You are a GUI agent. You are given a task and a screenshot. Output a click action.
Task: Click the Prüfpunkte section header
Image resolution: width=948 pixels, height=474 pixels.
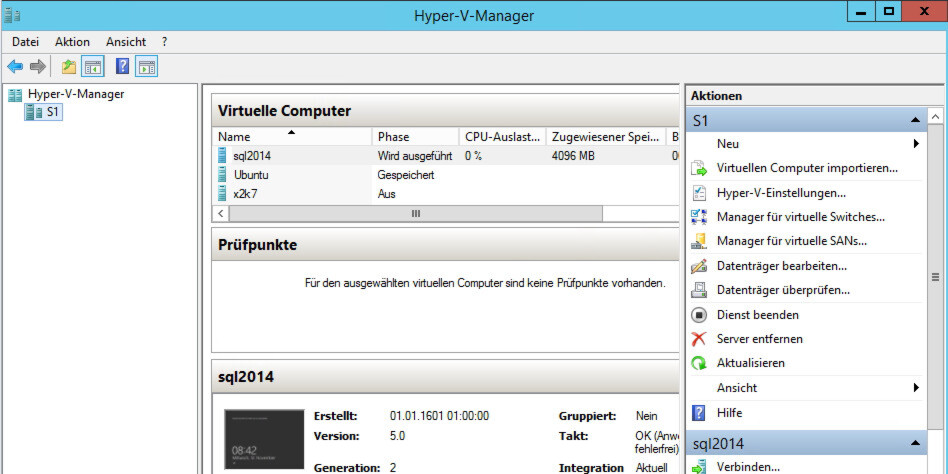445,245
